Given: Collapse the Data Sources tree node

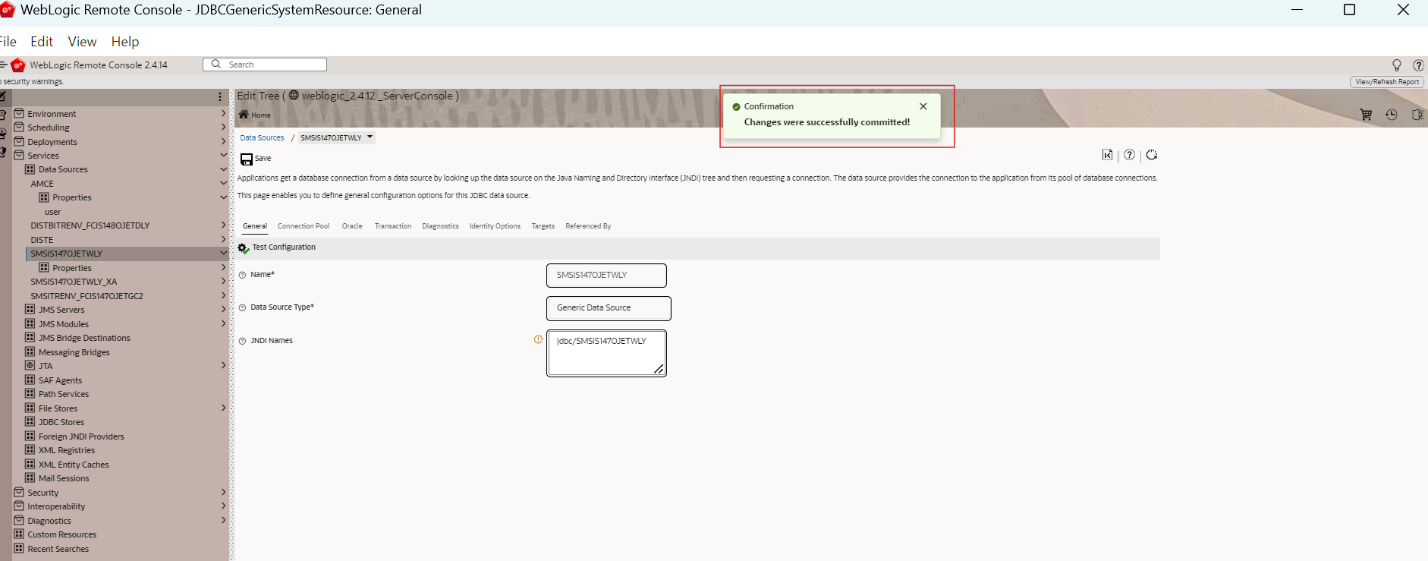Looking at the screenshot, I should pos(223,170).
